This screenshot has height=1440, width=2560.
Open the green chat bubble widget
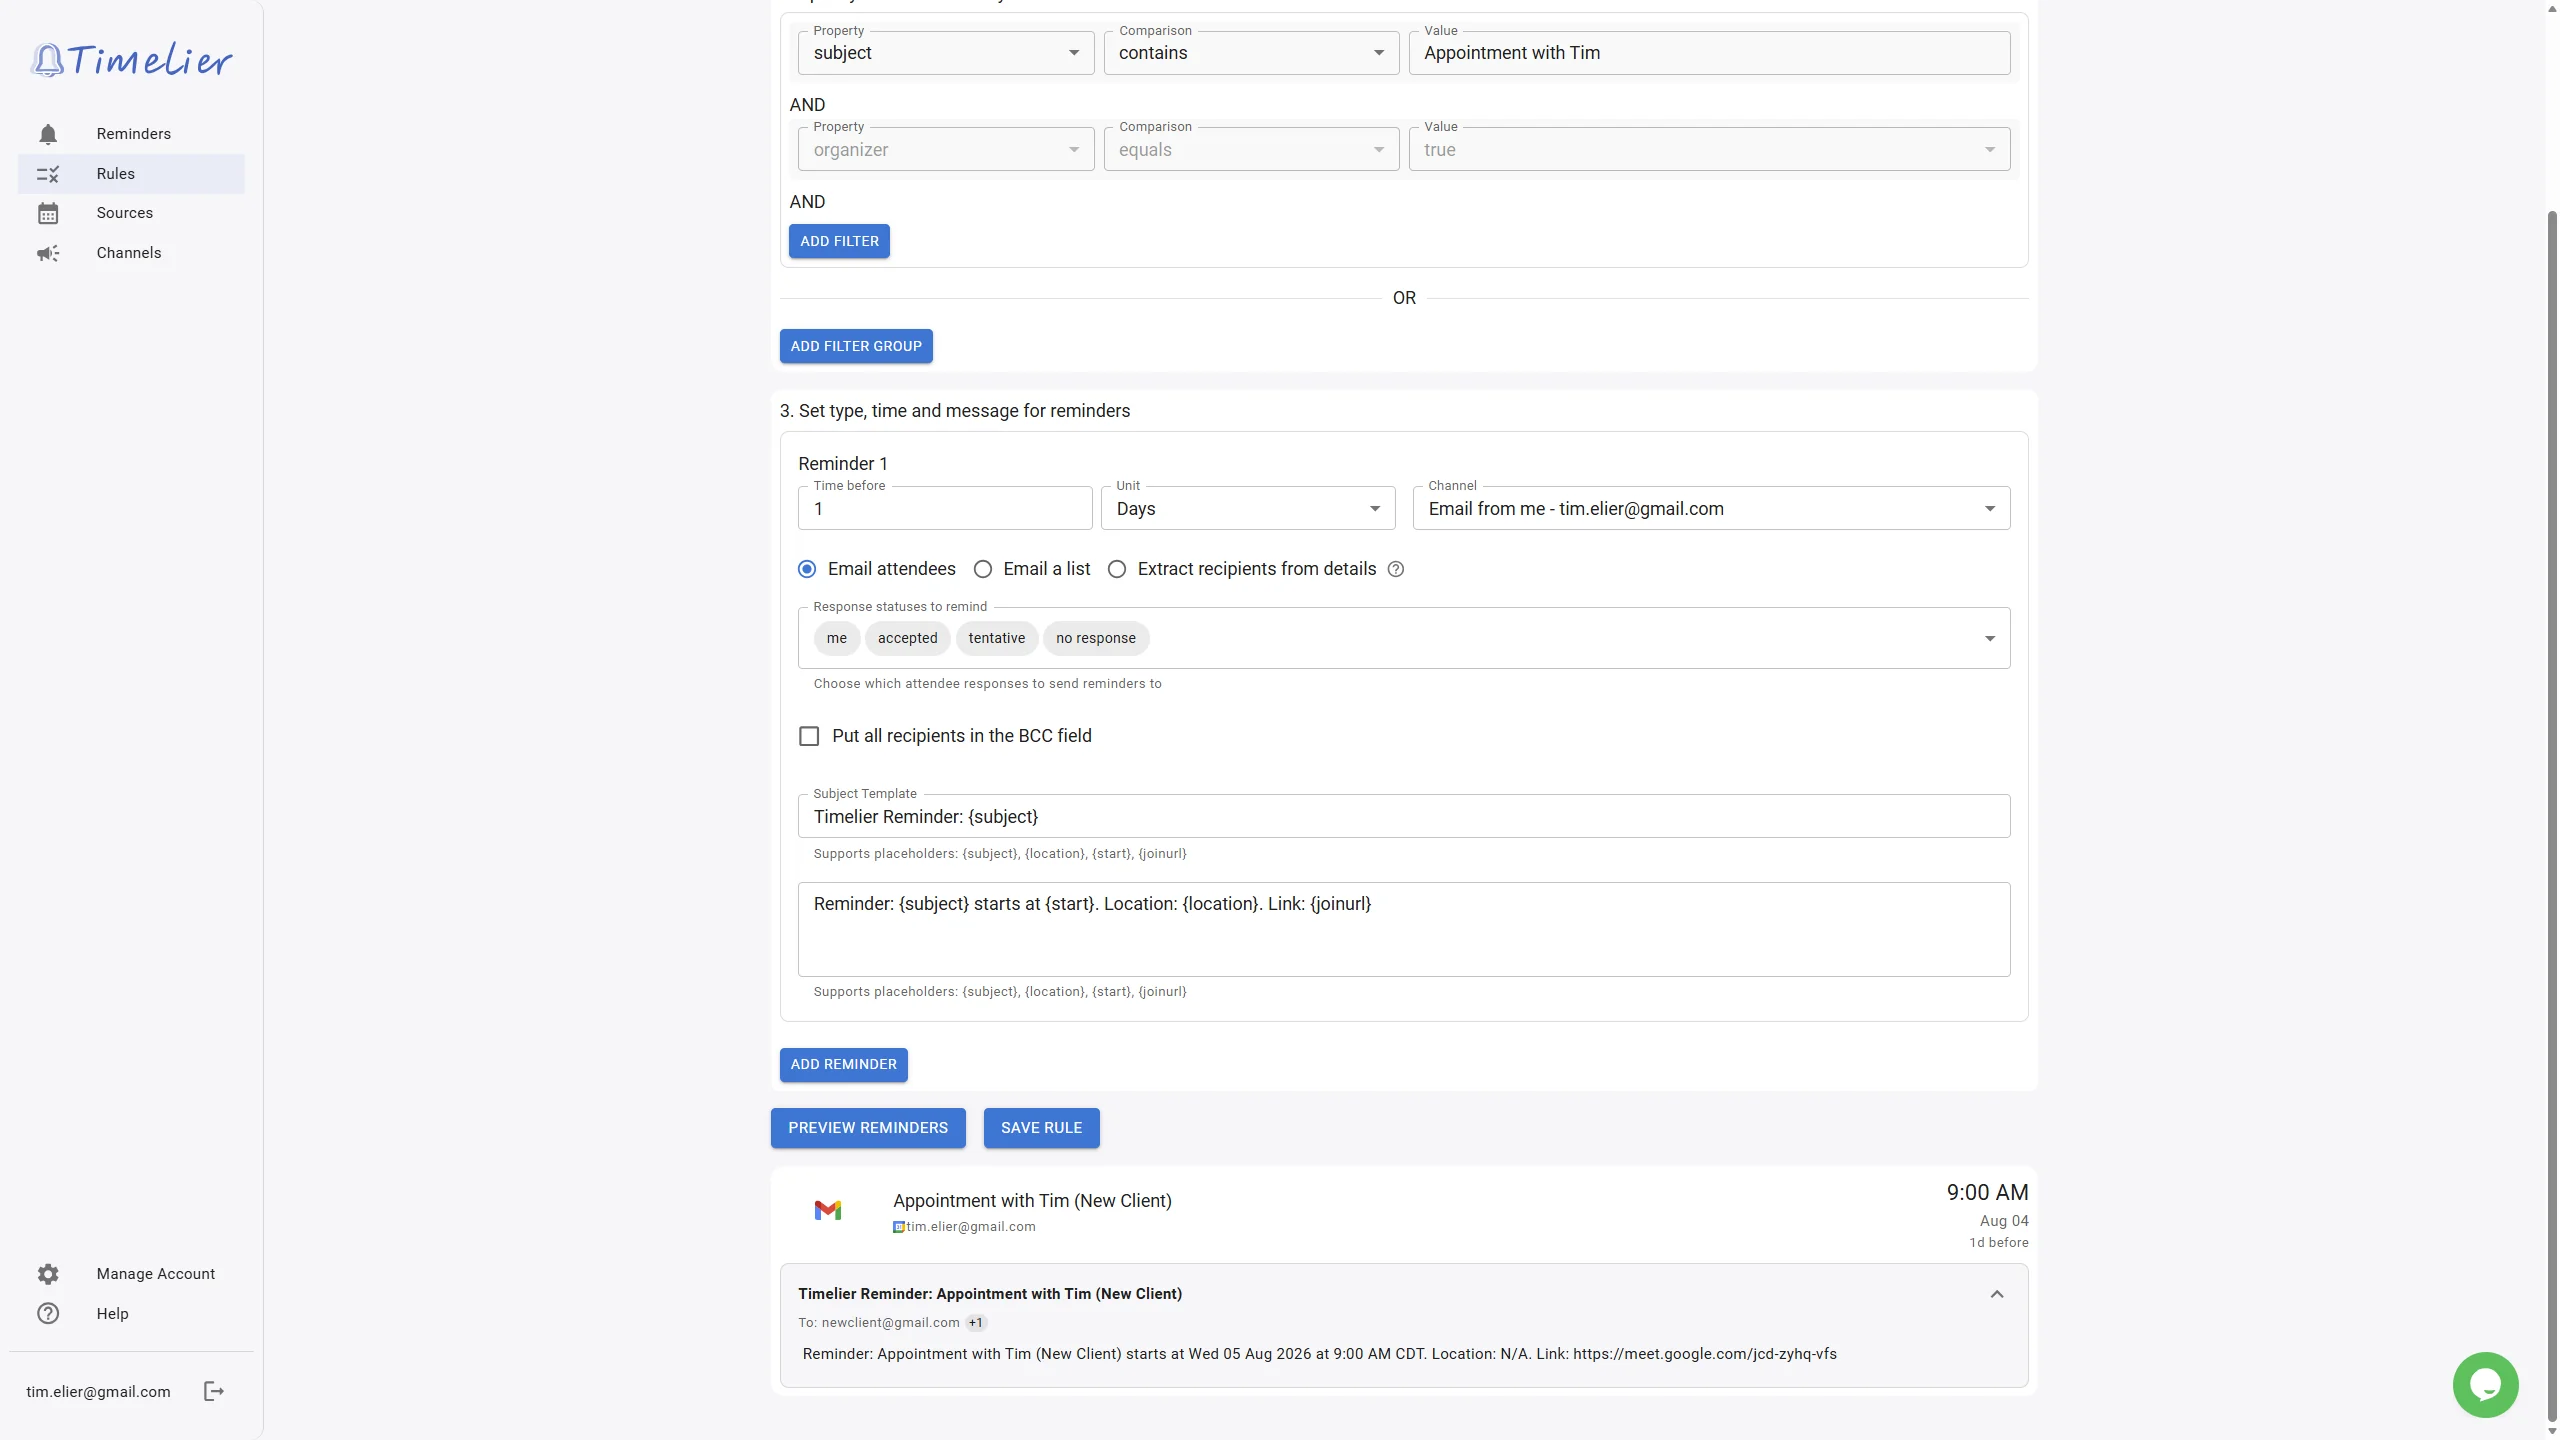2485,1385
